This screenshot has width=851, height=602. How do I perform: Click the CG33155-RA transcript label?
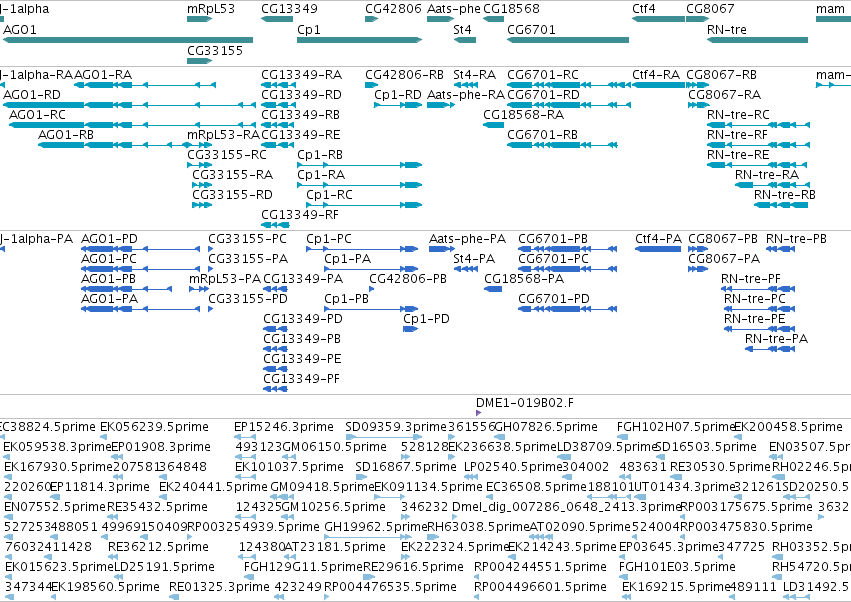click(232, 175)
